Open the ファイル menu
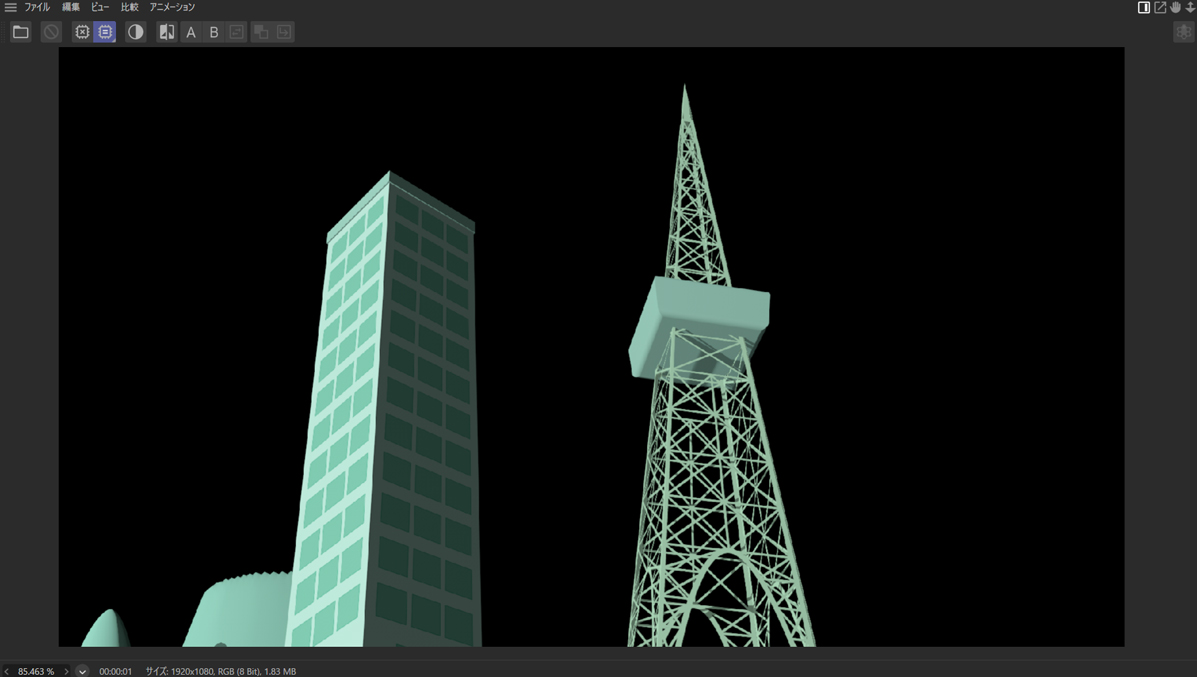Image resolution: width=1197 pixels, height=677 pixels. 37,7
